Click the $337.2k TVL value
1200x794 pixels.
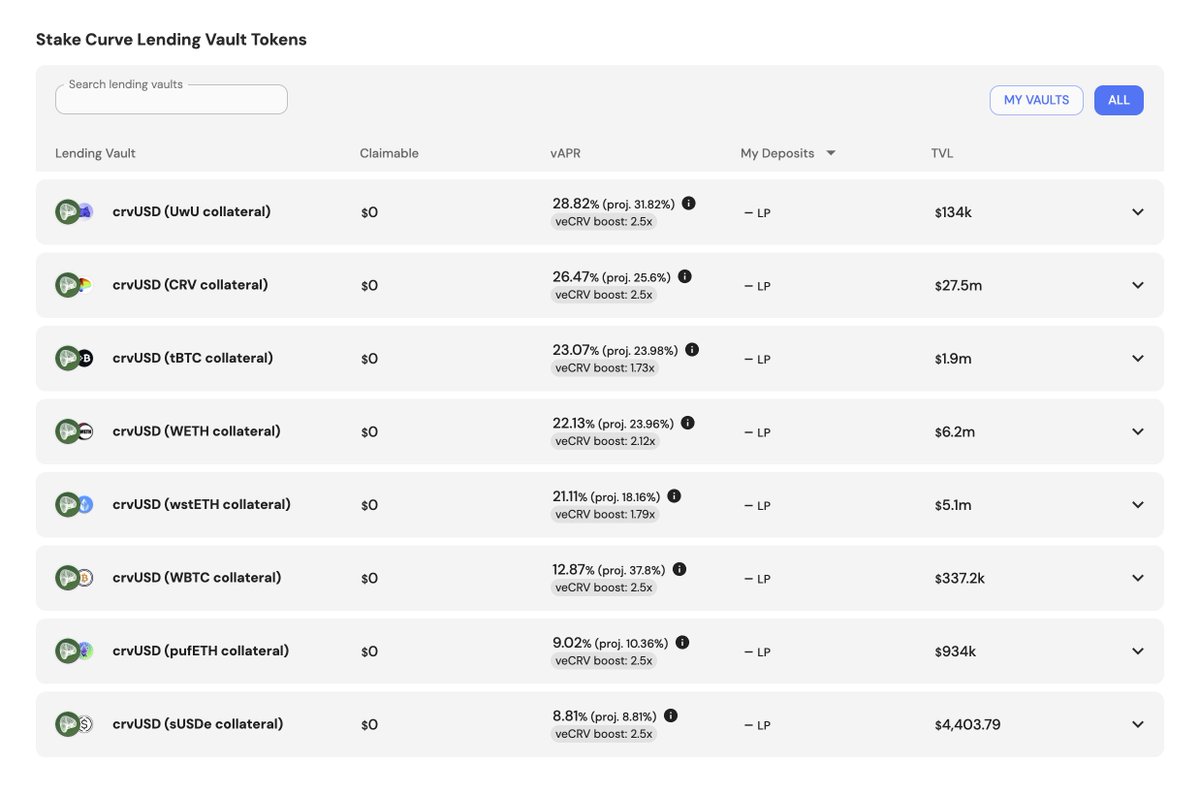960,578
